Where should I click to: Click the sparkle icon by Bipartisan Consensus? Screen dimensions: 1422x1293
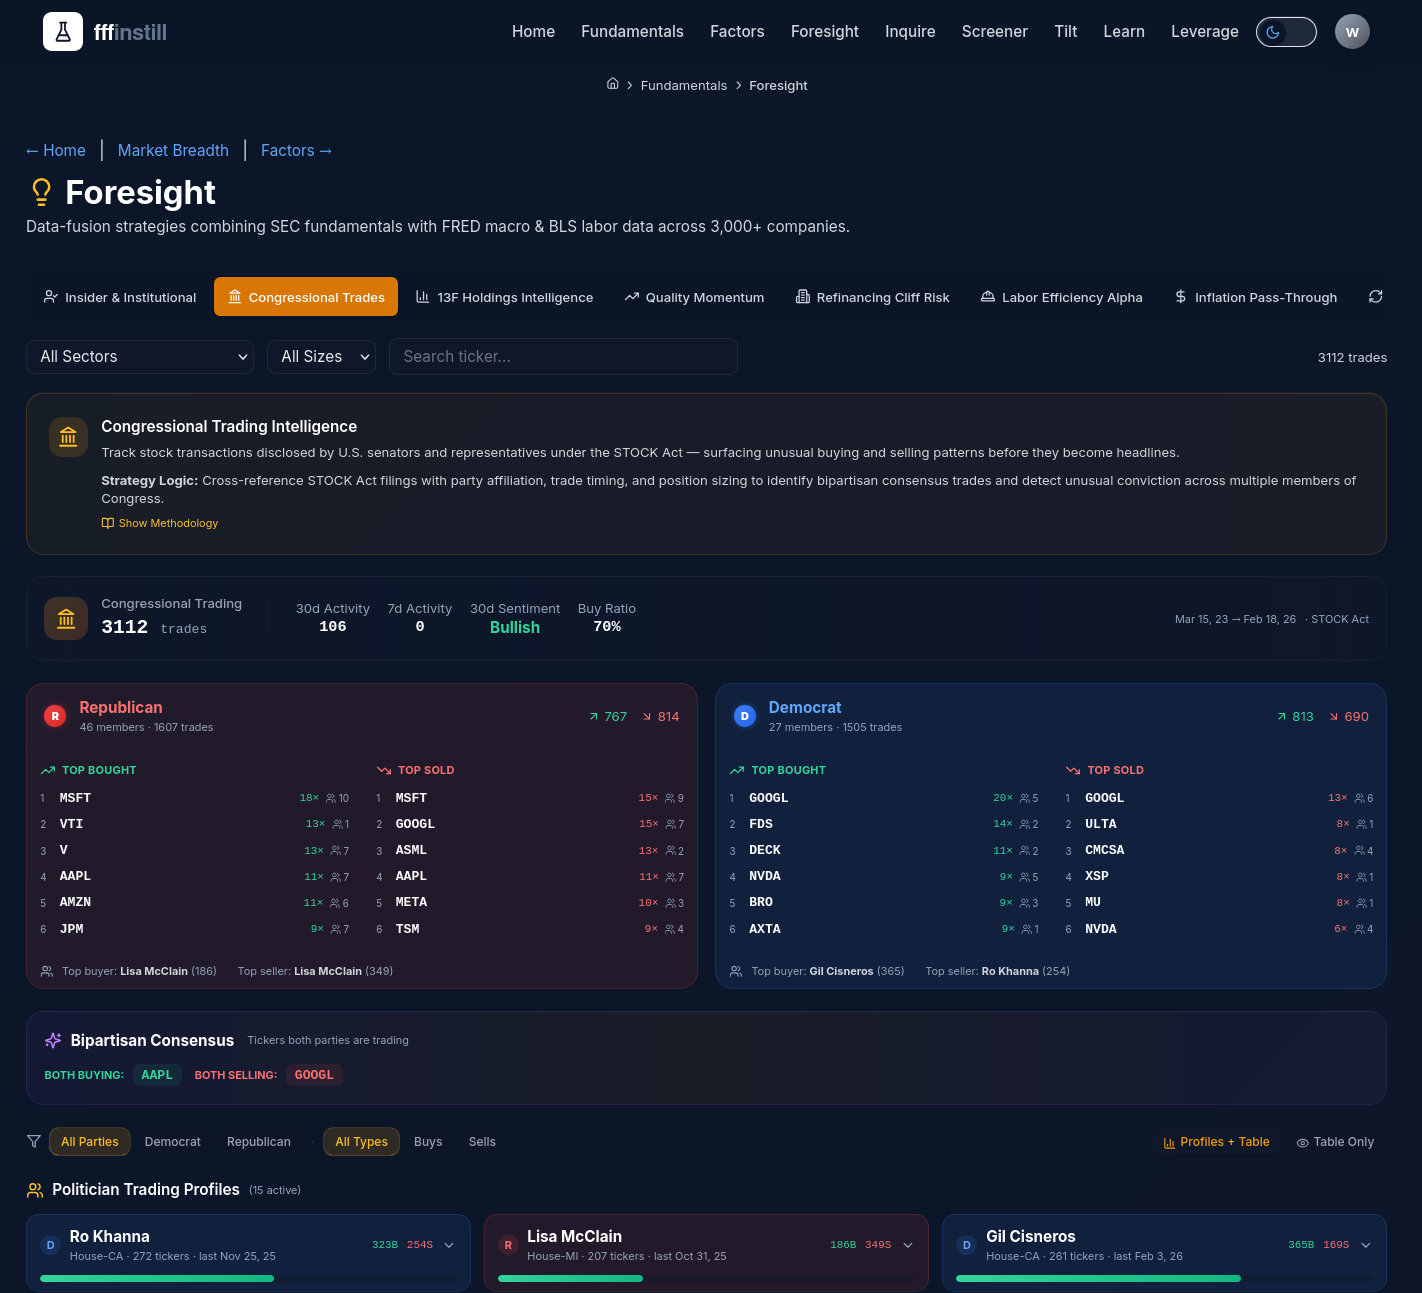[x=53, y=1041]
